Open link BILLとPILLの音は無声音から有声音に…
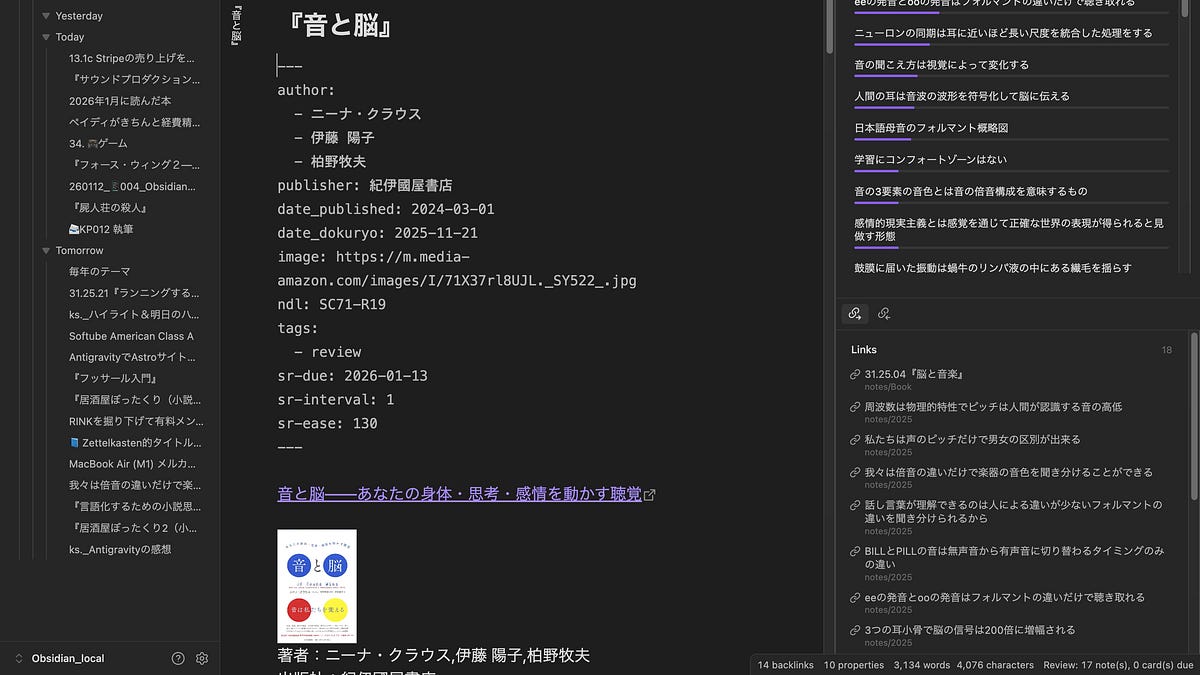Screen dimensions: 1200x675 point(1014,558)
